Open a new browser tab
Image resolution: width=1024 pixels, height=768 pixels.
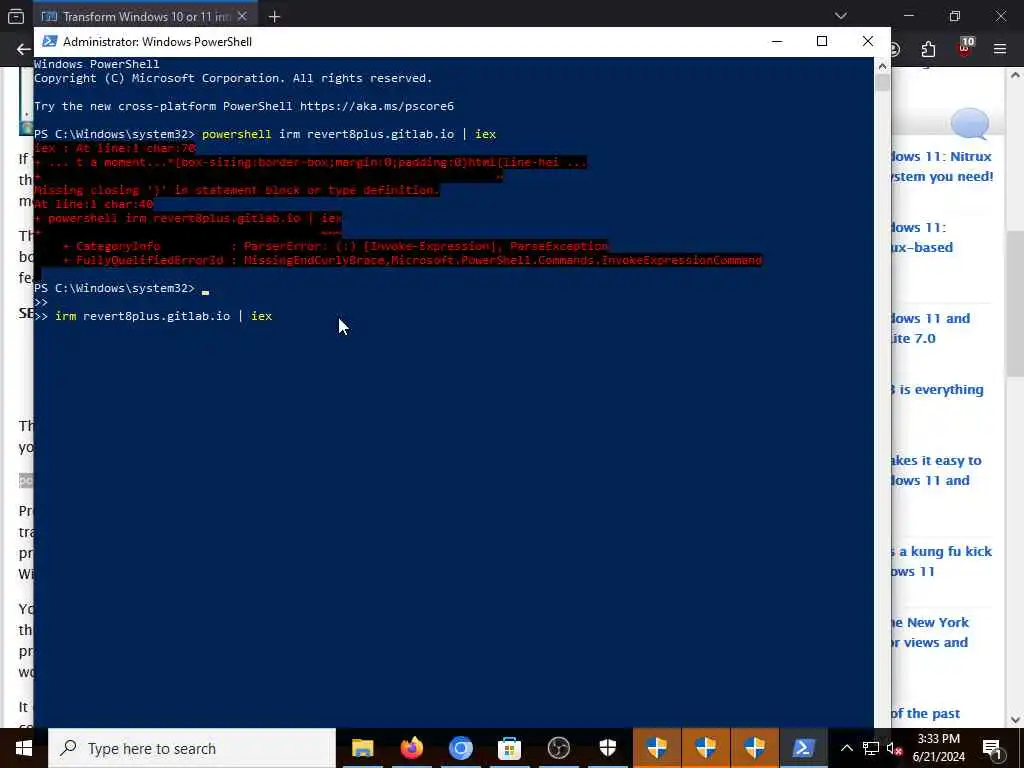[274, 16]
